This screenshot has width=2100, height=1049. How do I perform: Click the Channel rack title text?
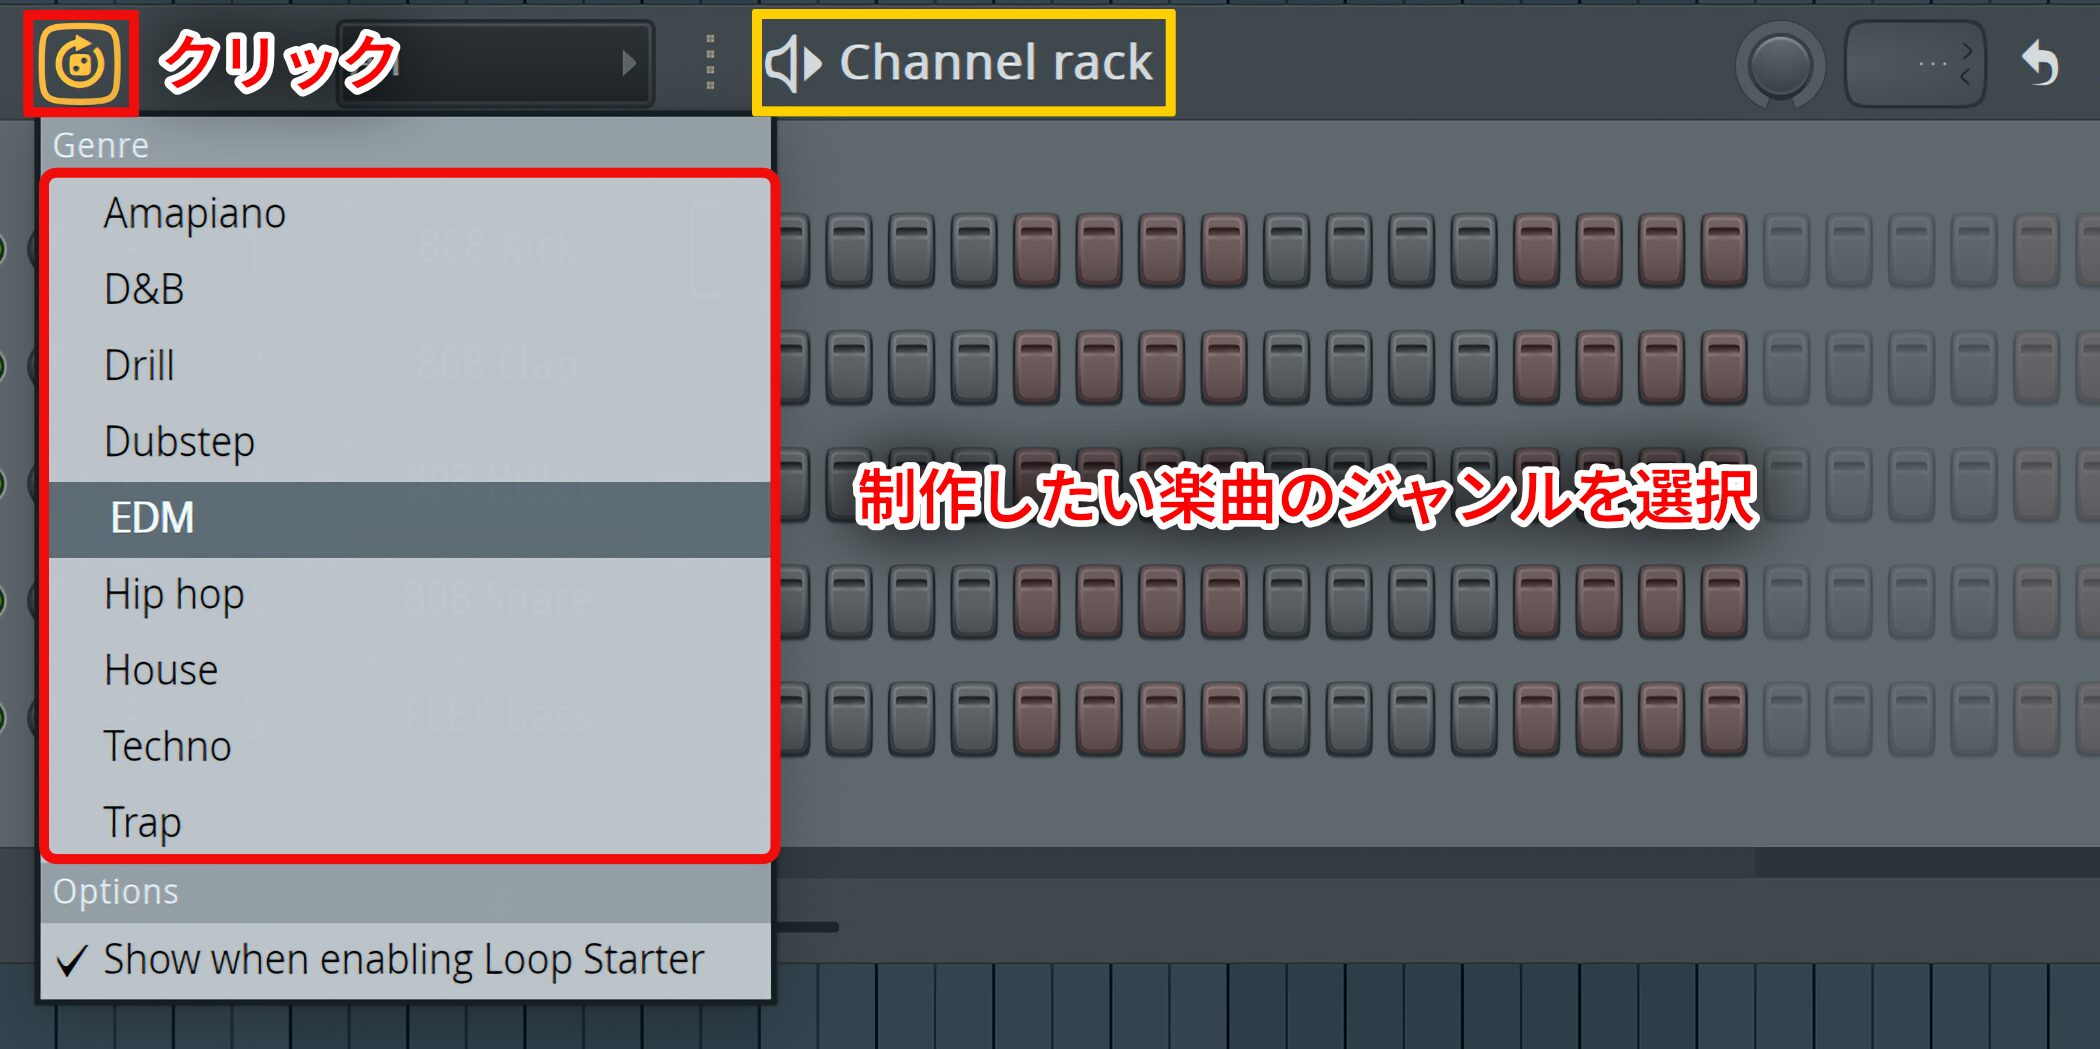click(x=996, y=63)
